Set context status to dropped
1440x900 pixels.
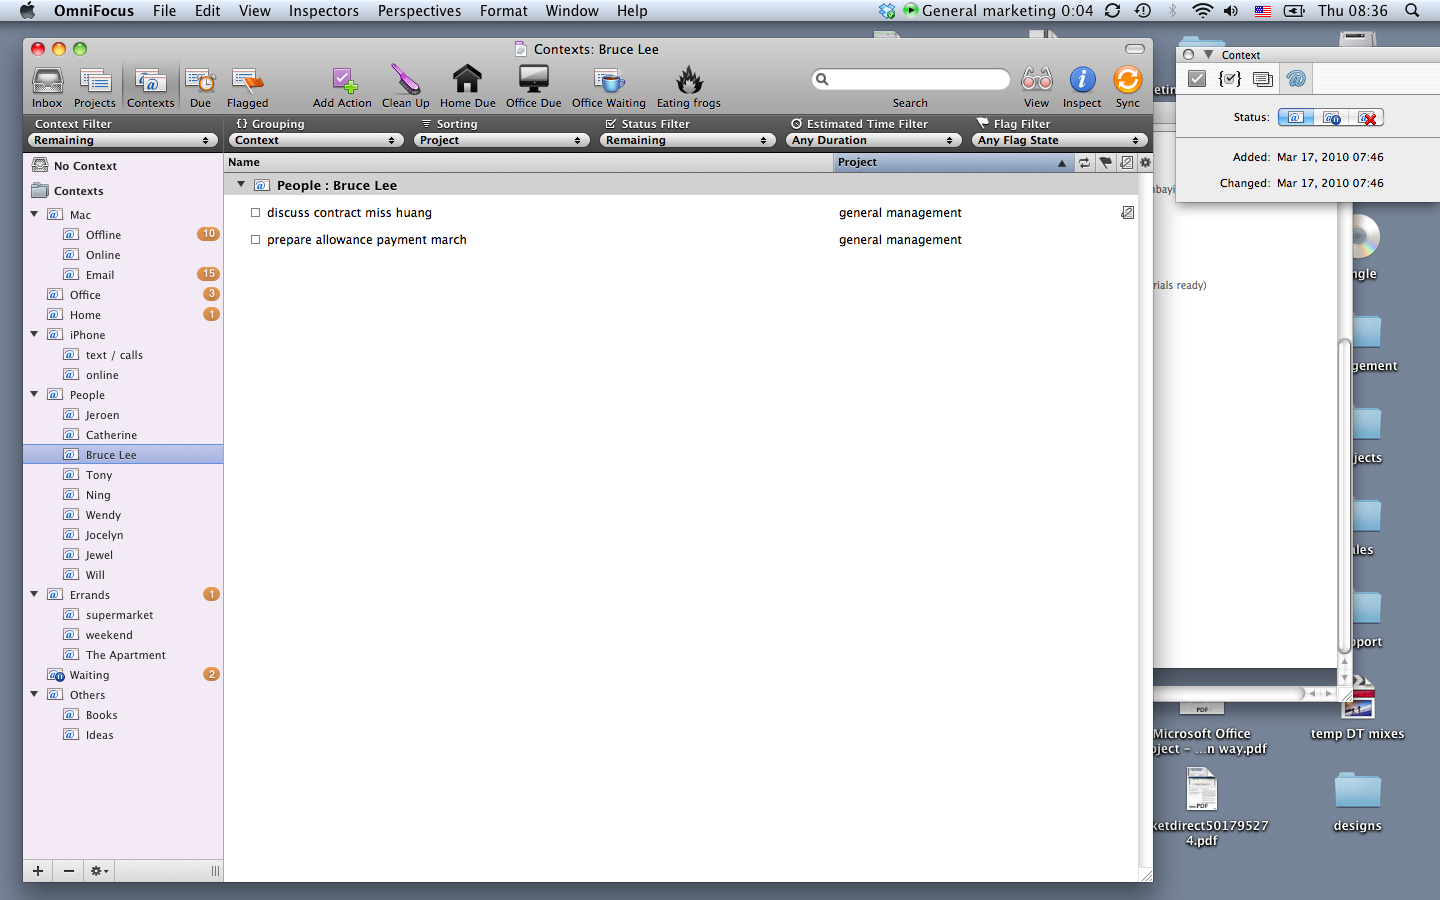[x=1367, y=118]
